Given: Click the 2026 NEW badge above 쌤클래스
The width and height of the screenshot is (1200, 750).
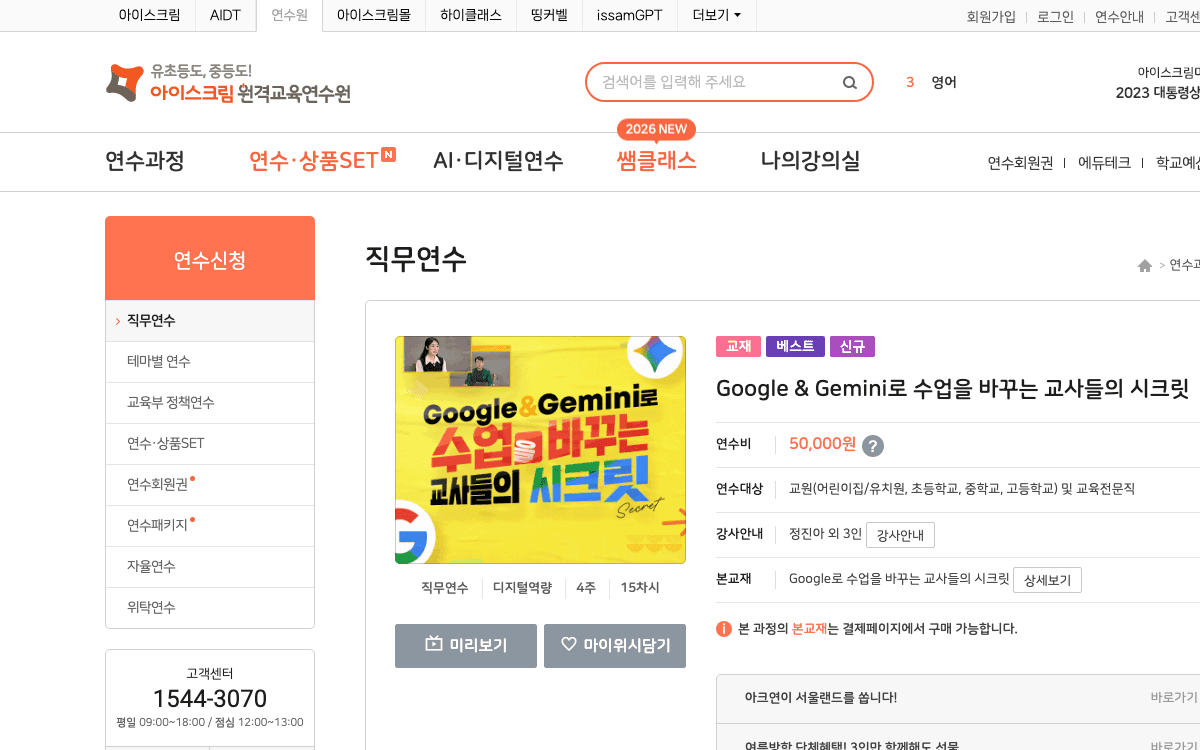Looking at the screenshot, I should pyautogui.click(x=656, y=129).
